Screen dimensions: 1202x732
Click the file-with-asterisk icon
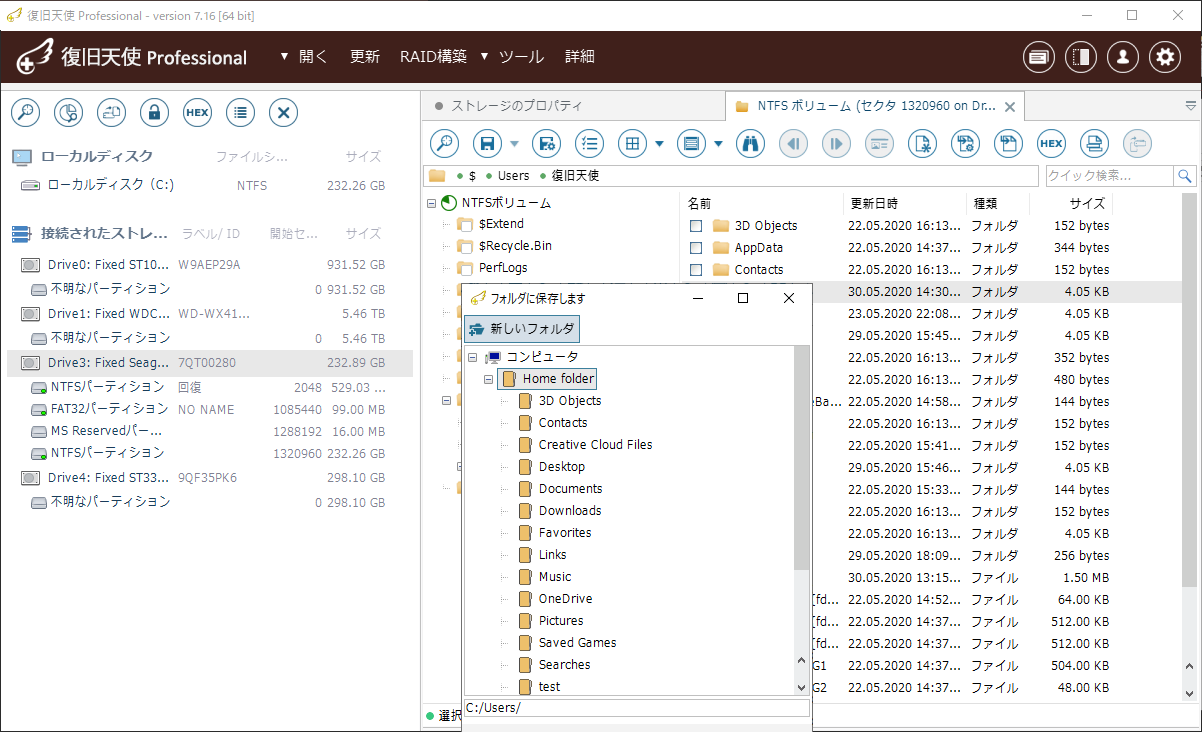tap(922, 144)
